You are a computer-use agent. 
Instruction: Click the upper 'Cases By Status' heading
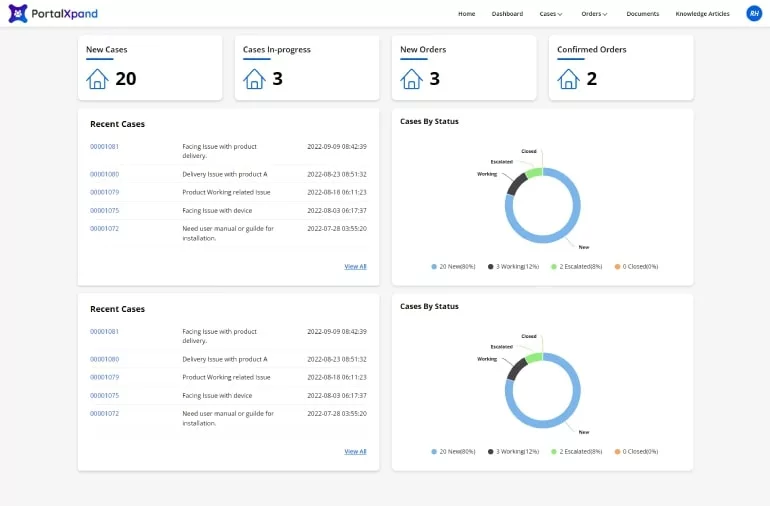tap(429, 121)
